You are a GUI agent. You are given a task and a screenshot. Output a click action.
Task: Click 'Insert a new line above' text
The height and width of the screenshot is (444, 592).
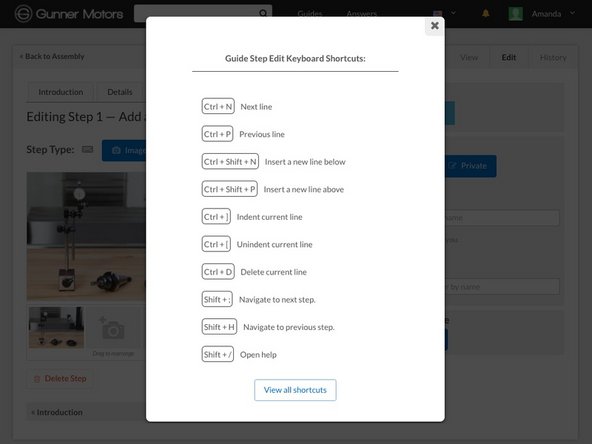click(304, 190)
